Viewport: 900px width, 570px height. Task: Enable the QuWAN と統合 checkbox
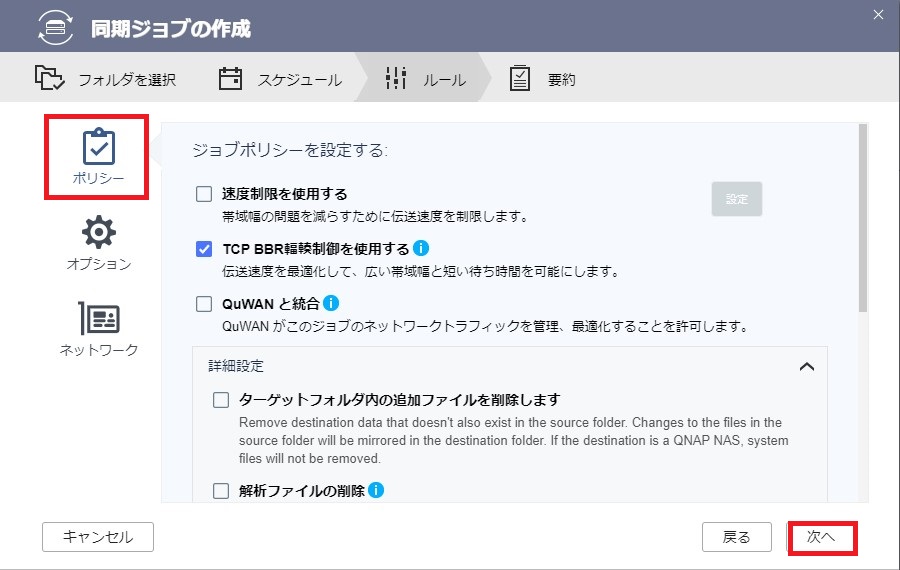click(204, 304)
